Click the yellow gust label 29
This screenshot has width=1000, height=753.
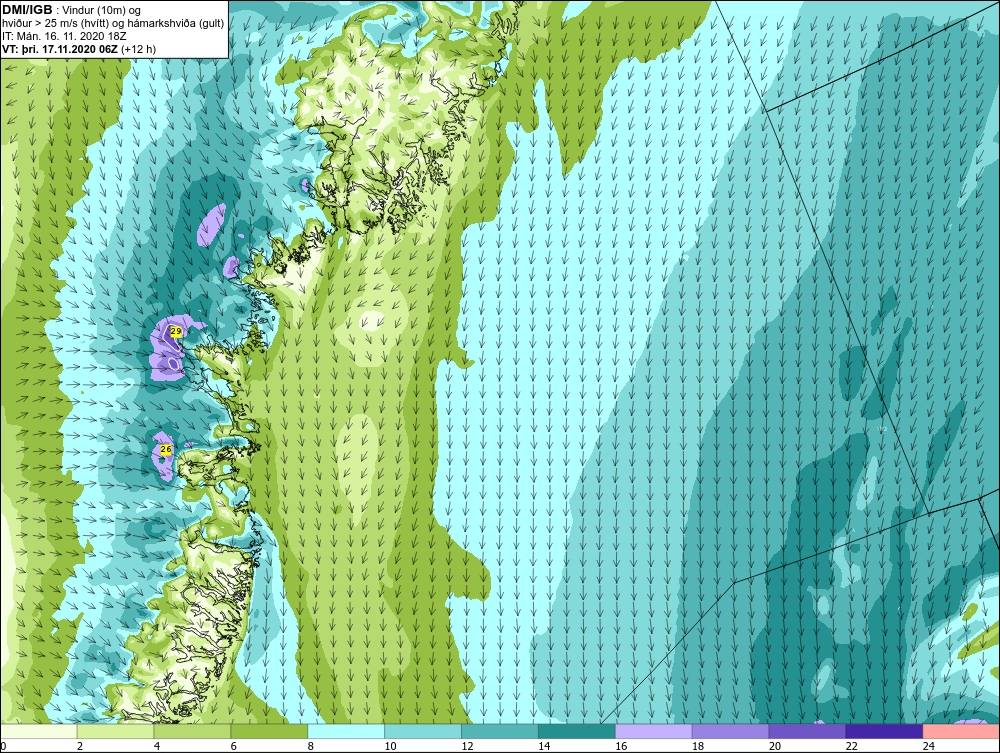pos(176,331)
